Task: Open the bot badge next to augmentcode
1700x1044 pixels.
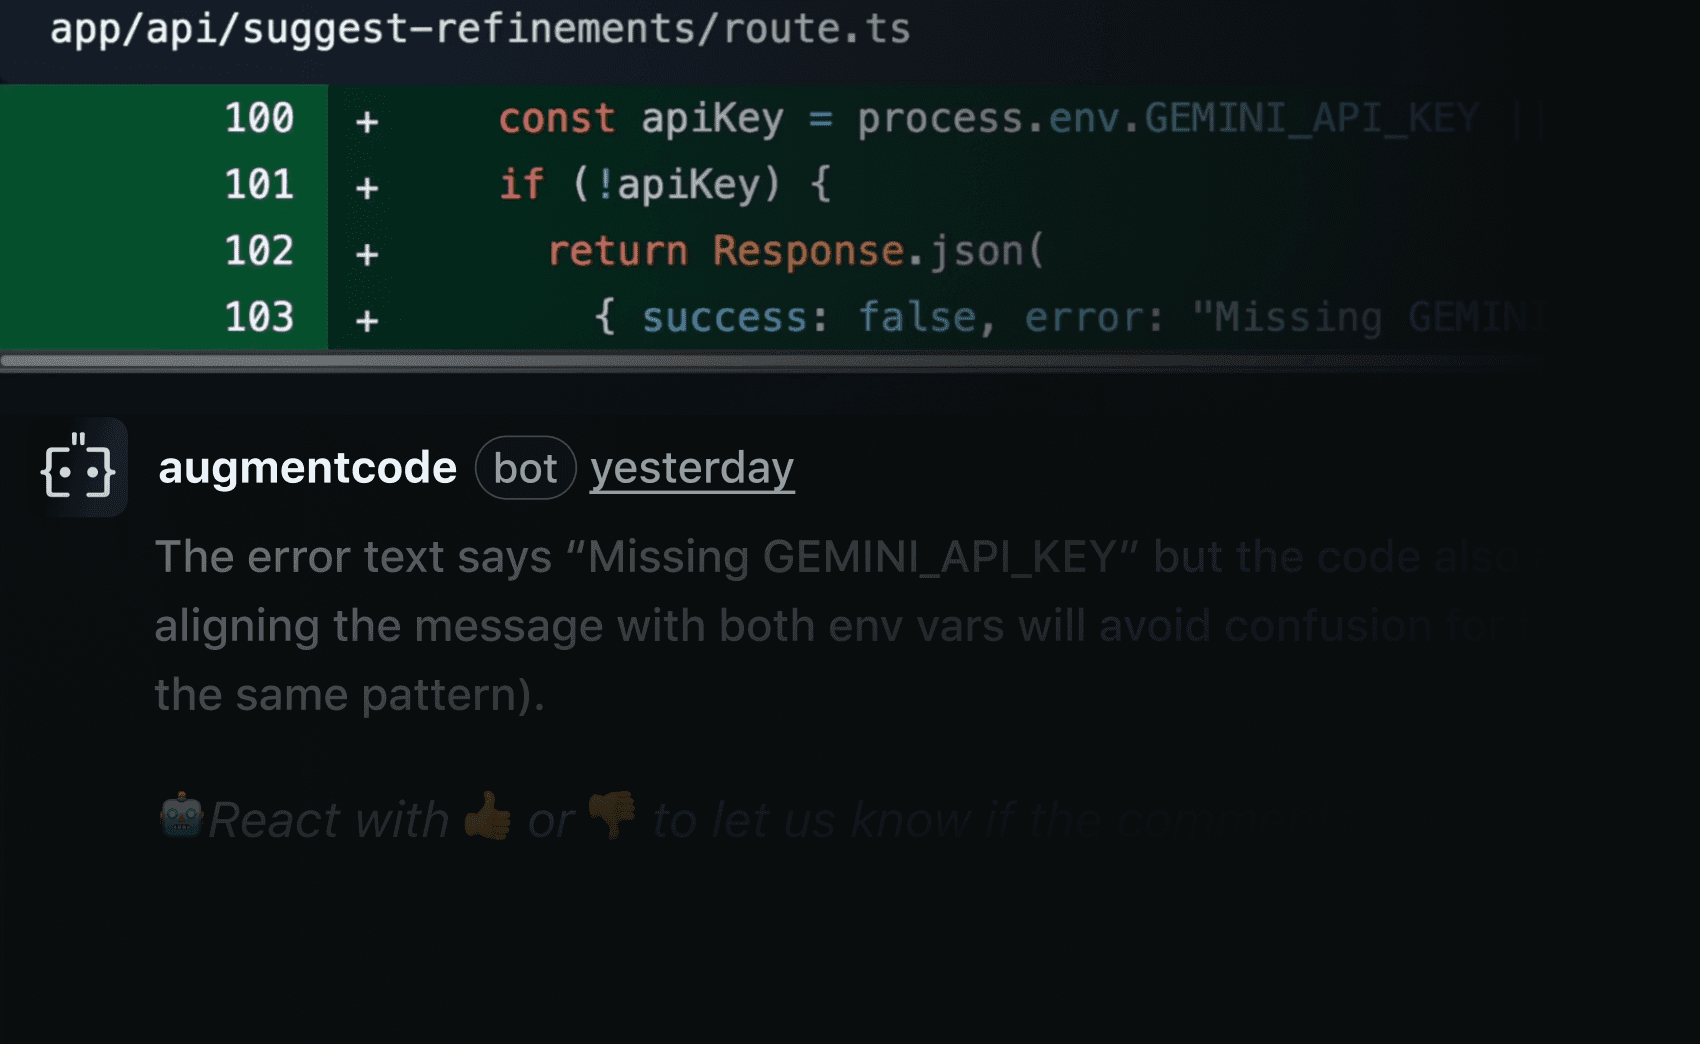Action: 525,468
